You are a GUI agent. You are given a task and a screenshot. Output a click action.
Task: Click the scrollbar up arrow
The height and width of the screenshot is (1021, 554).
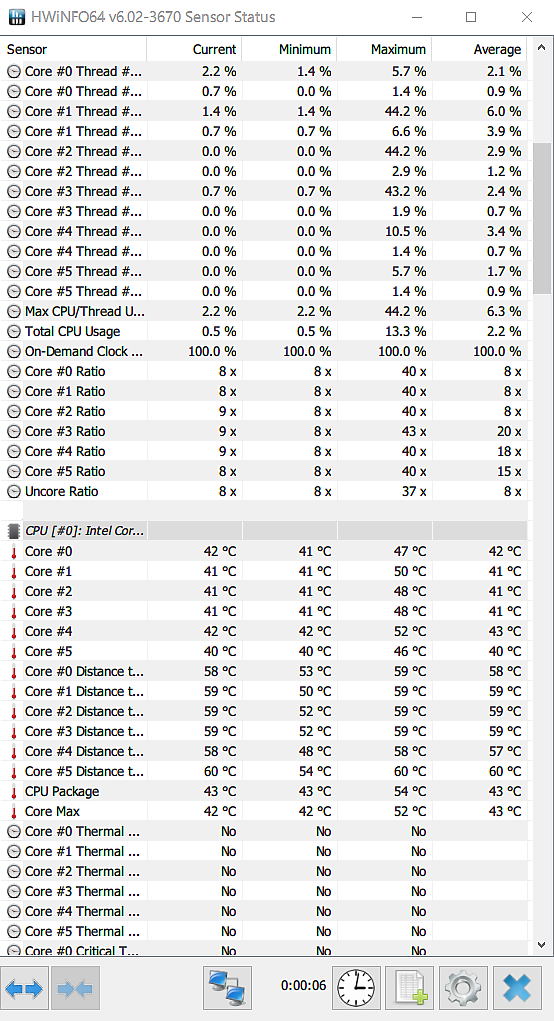(541, 48)
